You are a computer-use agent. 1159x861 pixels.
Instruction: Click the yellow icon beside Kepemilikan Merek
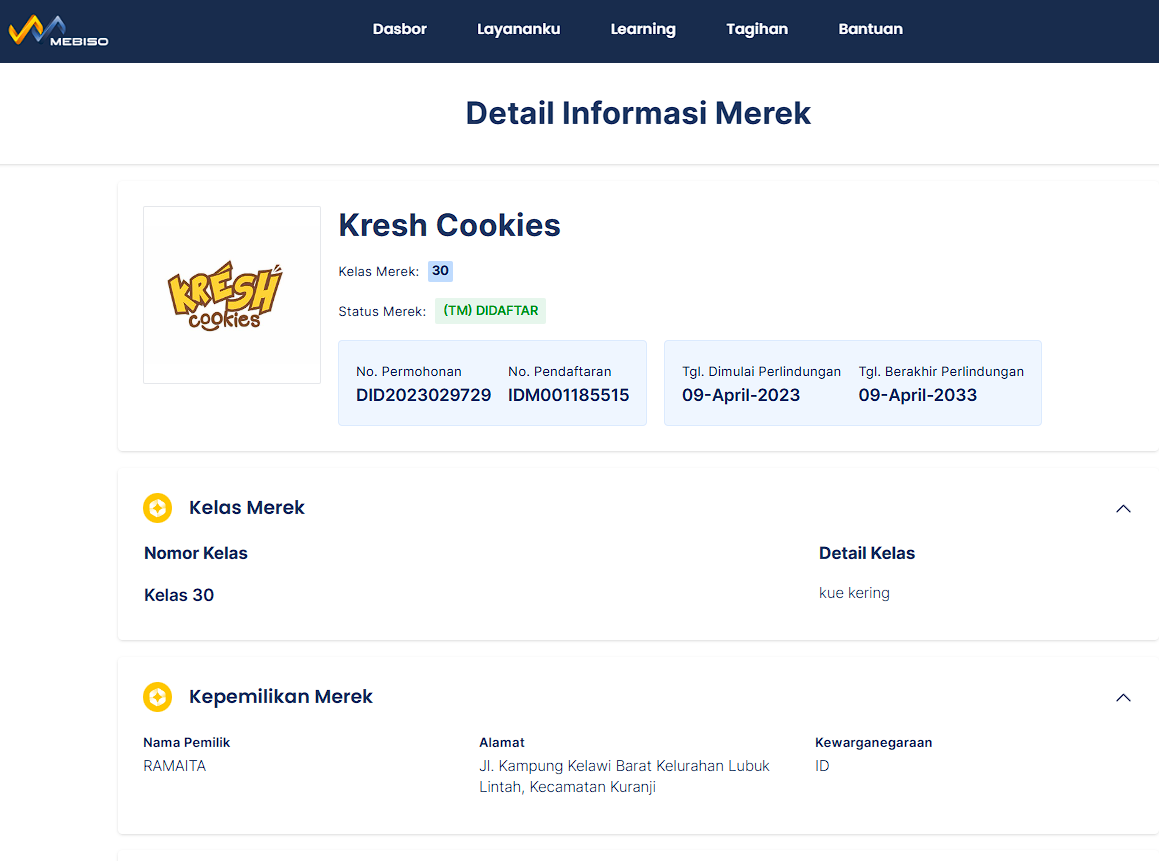point(157,697)
